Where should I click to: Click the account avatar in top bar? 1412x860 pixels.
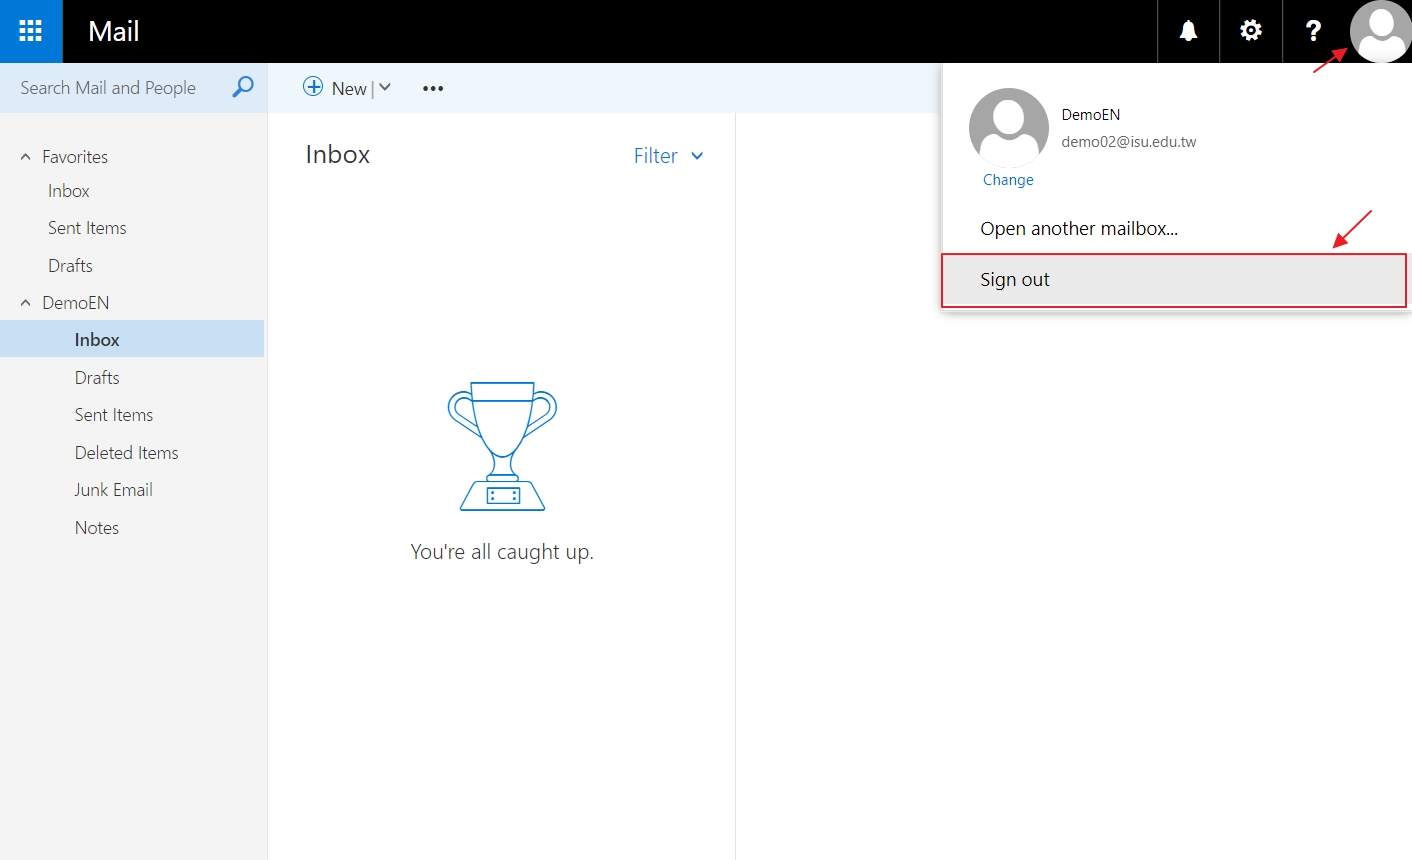click(x=1380, y=31)
